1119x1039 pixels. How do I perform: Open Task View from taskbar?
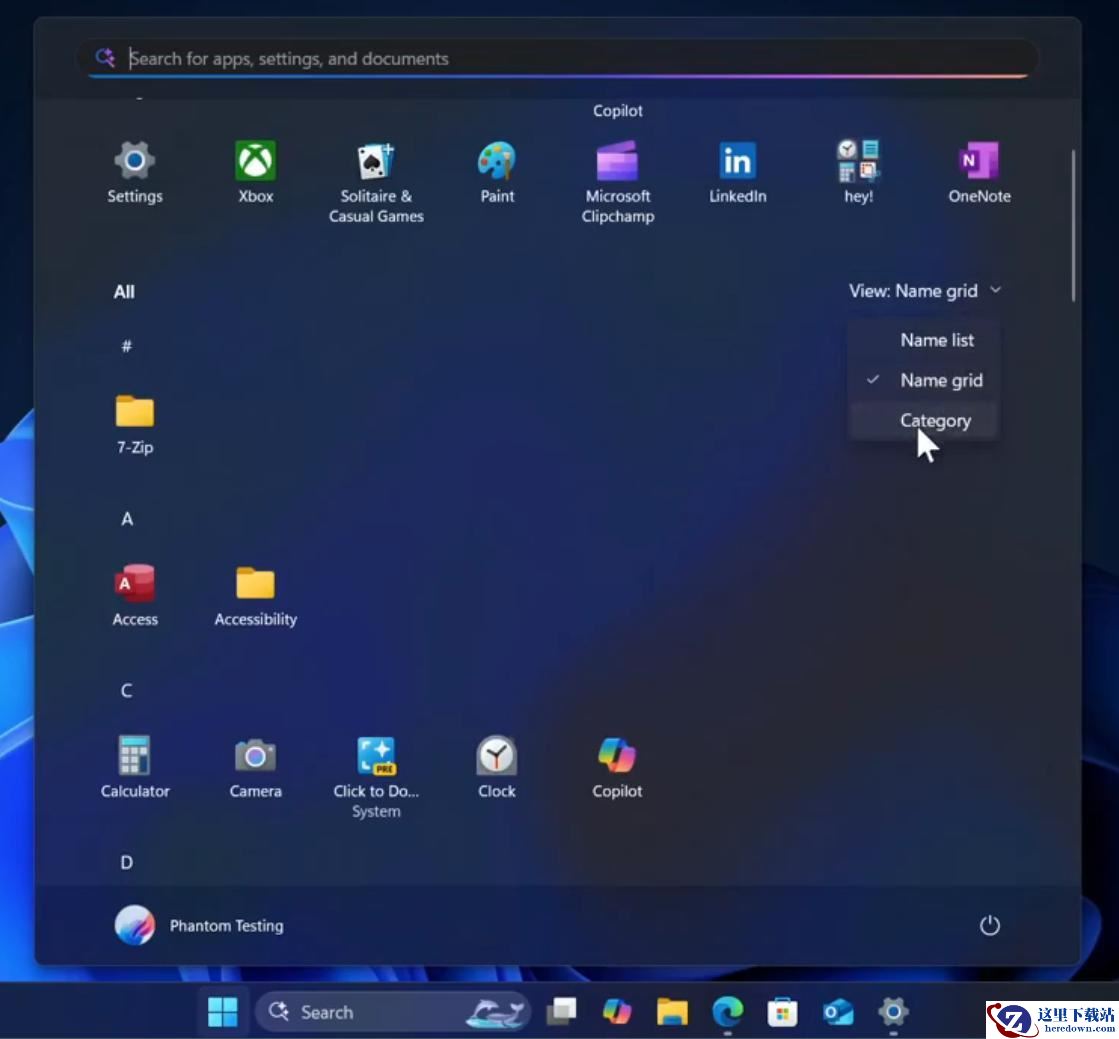(562, 1012)
